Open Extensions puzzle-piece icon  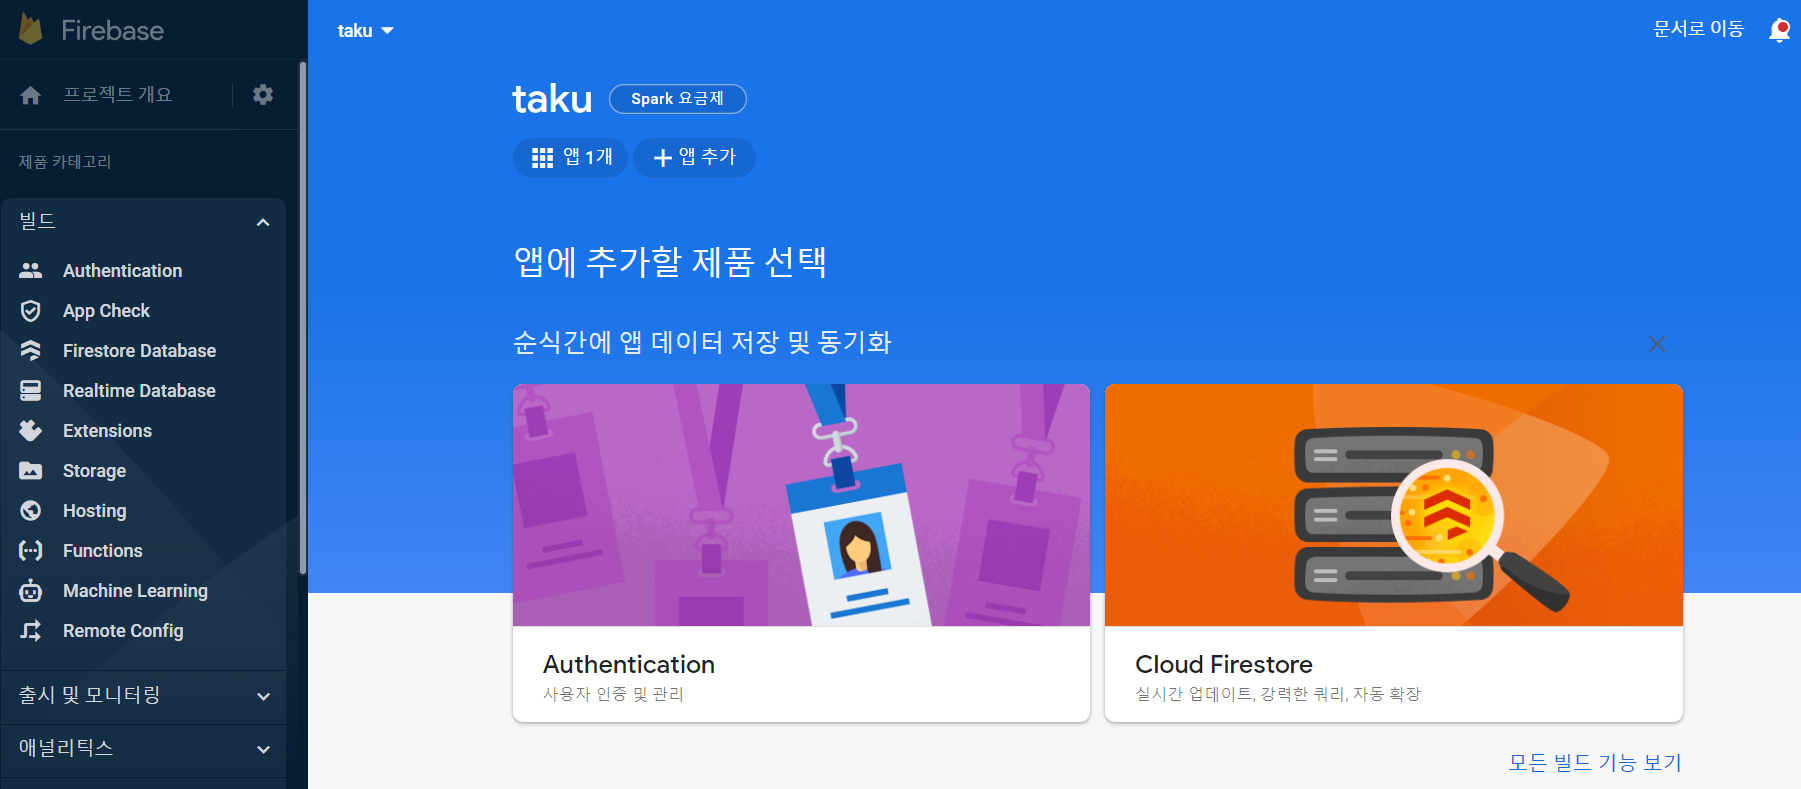click(x=31, y=431)
